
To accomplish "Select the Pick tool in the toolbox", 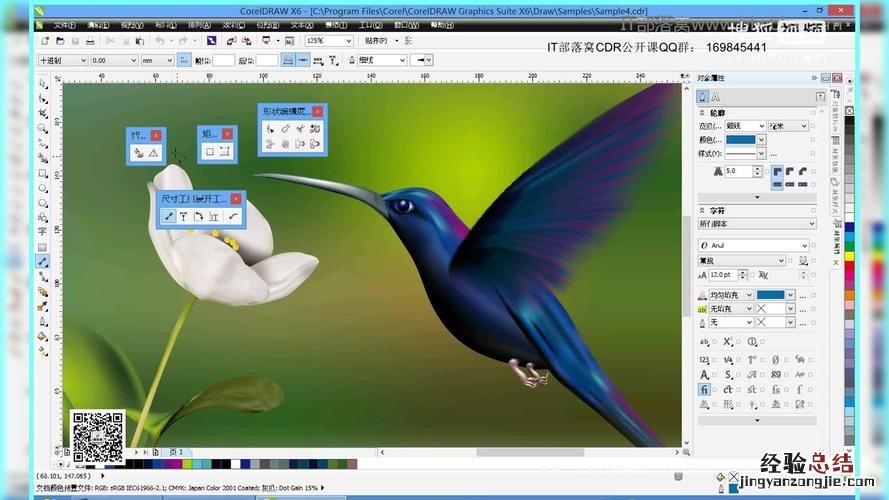I will 43,85.
